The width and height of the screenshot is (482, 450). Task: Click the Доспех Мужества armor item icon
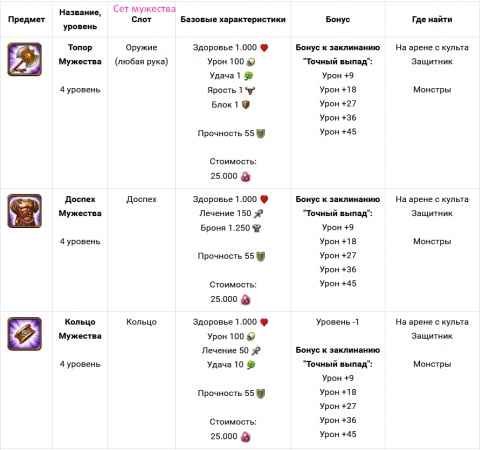pos(25,211)
